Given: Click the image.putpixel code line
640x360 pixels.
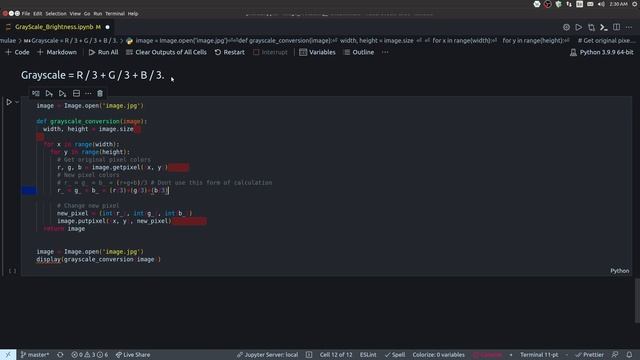Looking at the screenshot, I should (x=114, y=221).
